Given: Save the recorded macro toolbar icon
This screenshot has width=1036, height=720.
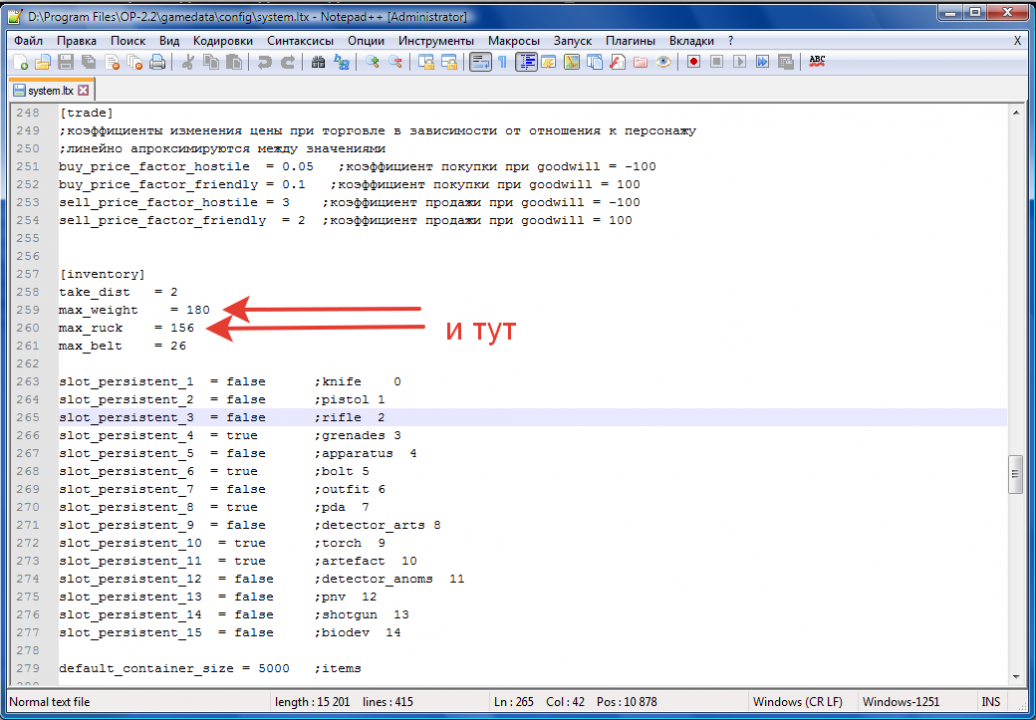Looking at the screenshot, I should [x=786, y=62].
